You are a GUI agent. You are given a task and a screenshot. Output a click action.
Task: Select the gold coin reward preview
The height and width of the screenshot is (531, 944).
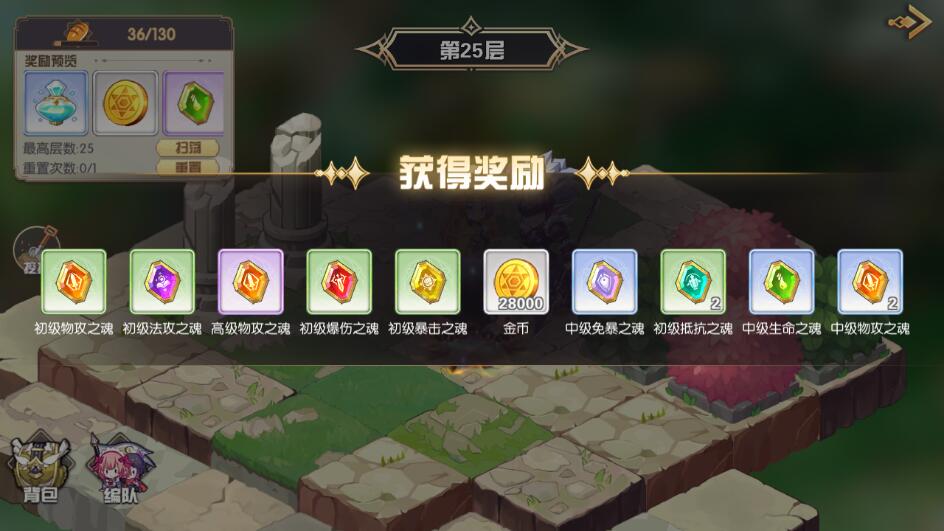click(125, 103)
